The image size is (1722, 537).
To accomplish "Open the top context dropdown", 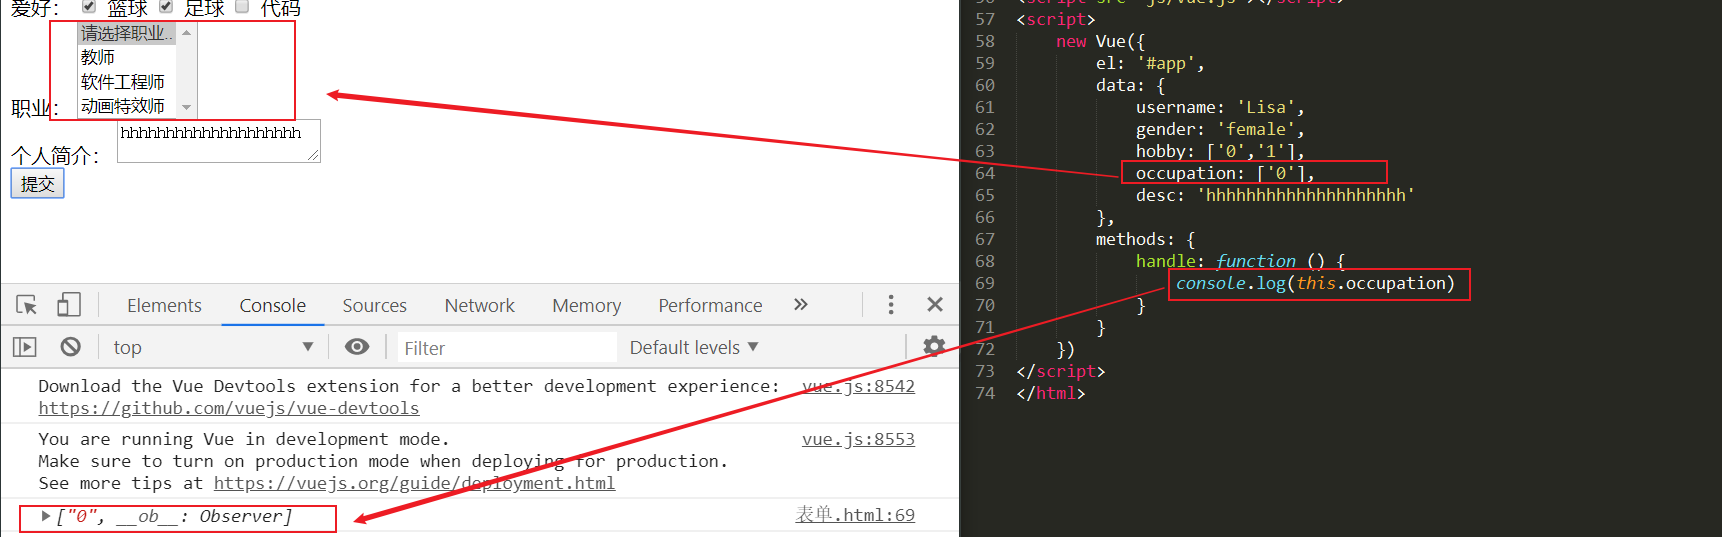I will [x=212, y=347].
